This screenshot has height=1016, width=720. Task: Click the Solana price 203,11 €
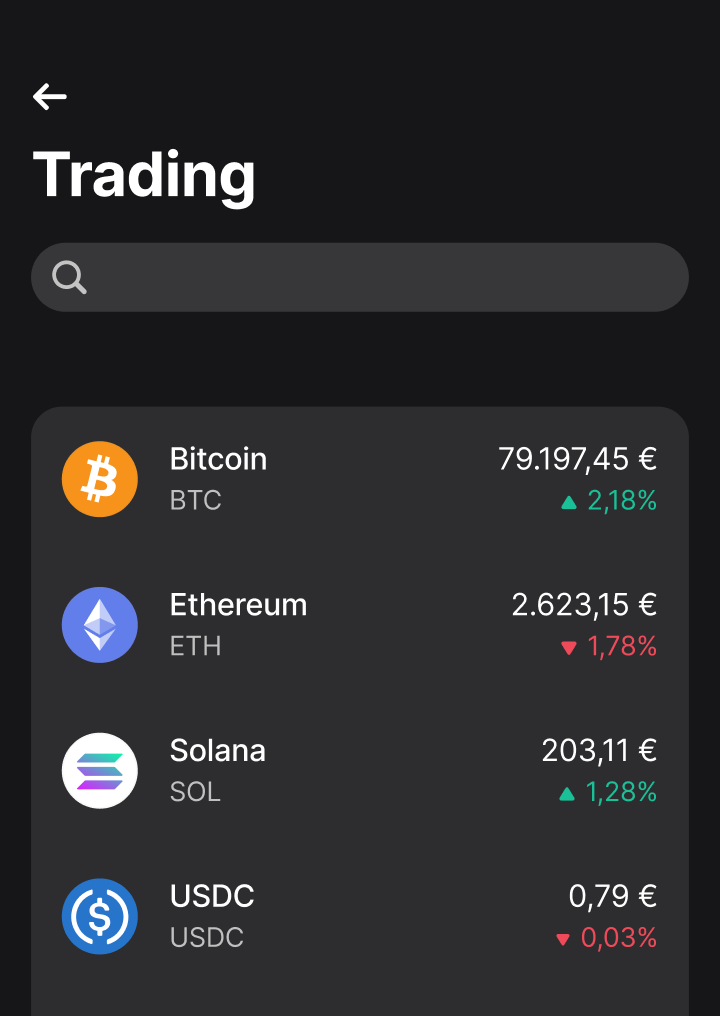pyautogui.click(x=599, y=751)
